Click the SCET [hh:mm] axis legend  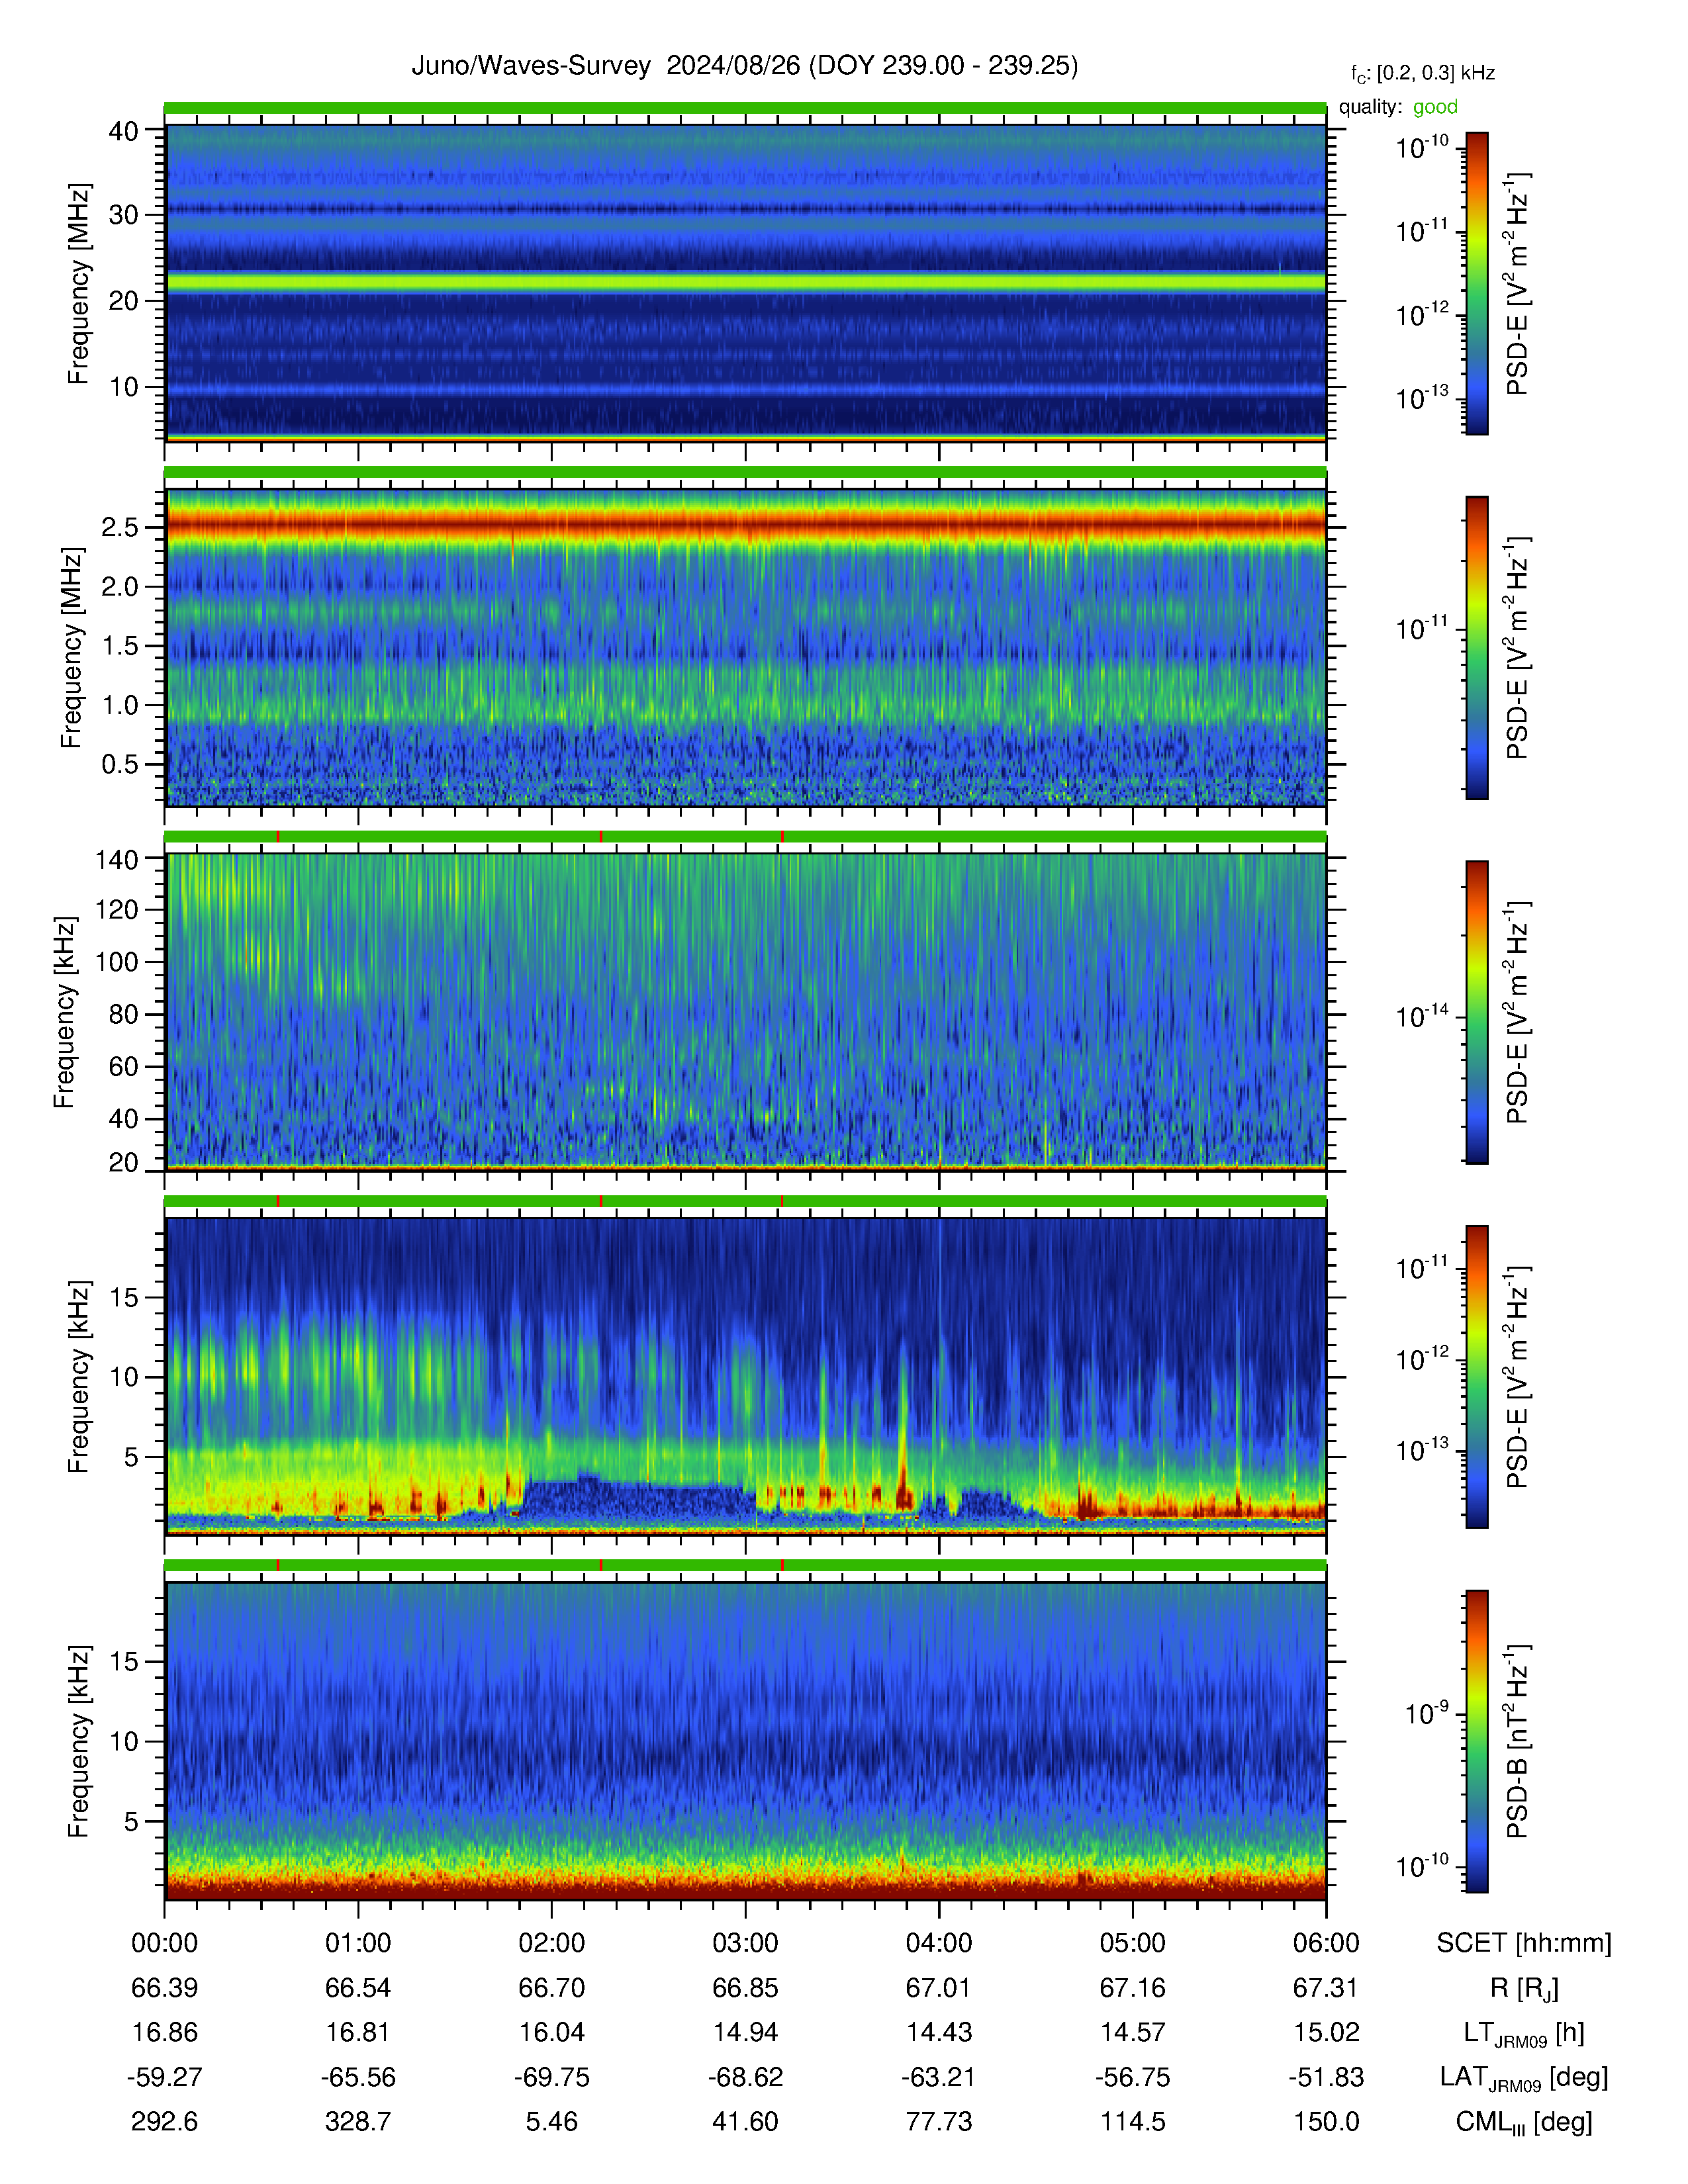point(1524,1943)
